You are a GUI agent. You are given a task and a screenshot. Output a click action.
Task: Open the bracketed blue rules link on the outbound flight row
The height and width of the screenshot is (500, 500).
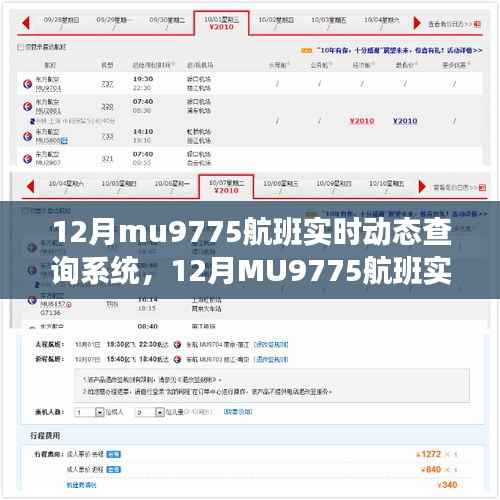point(271,345)
